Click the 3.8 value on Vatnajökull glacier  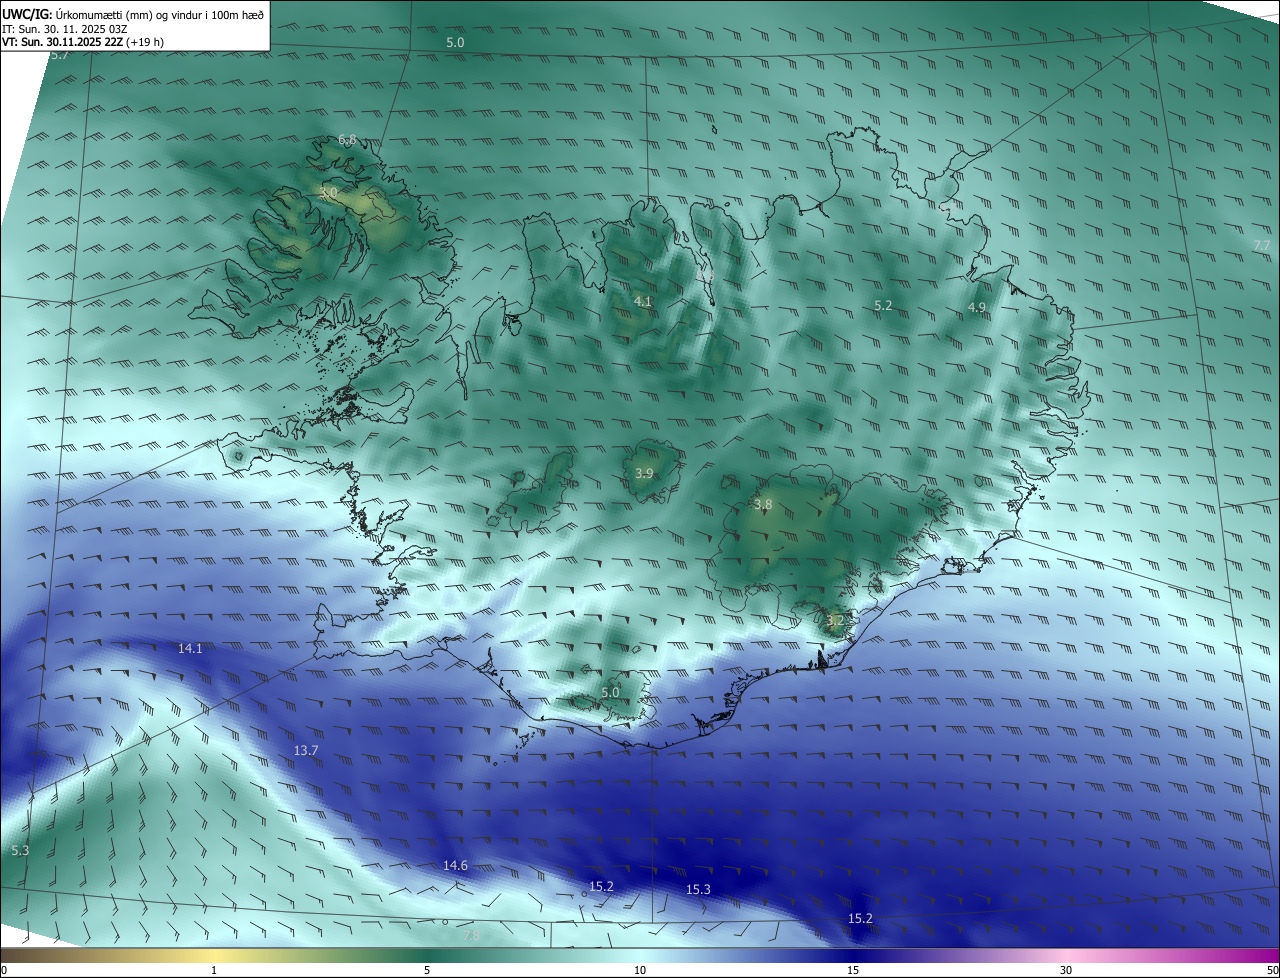[x=763, y=505]
